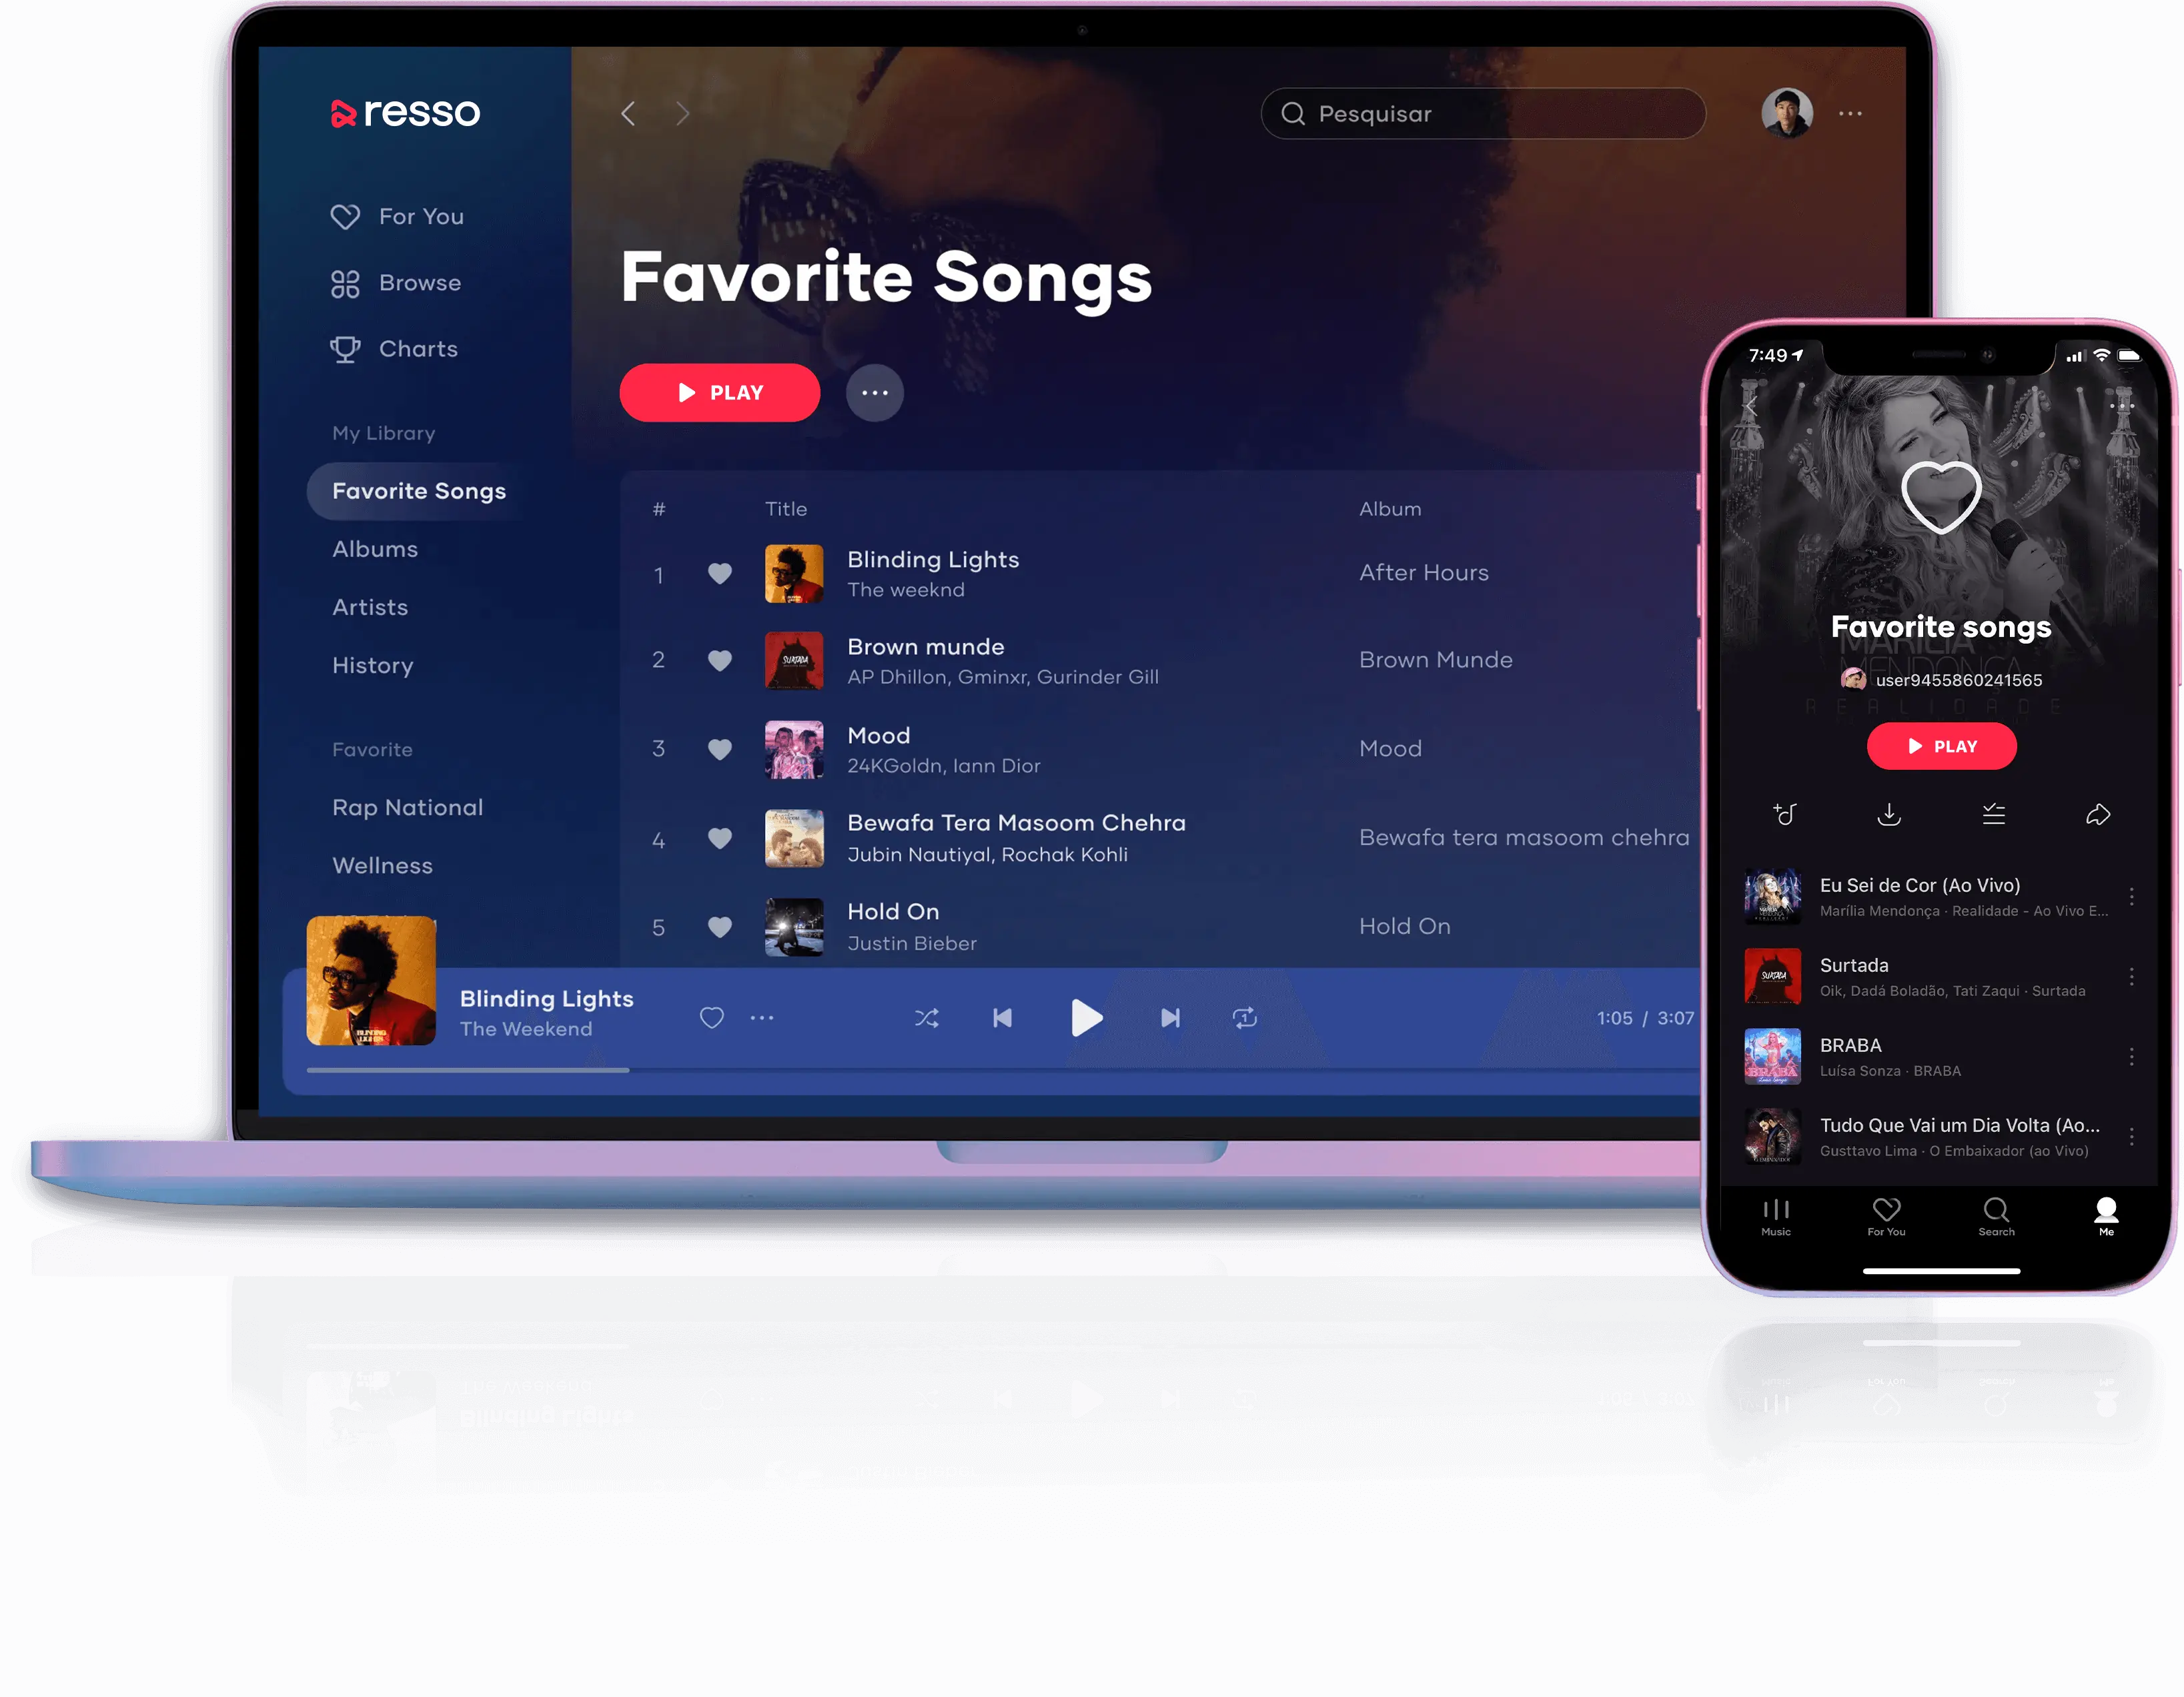The image size is (2184, 1697).
Task: Click the shuffle icon in playback bar
Action: 925,1015
